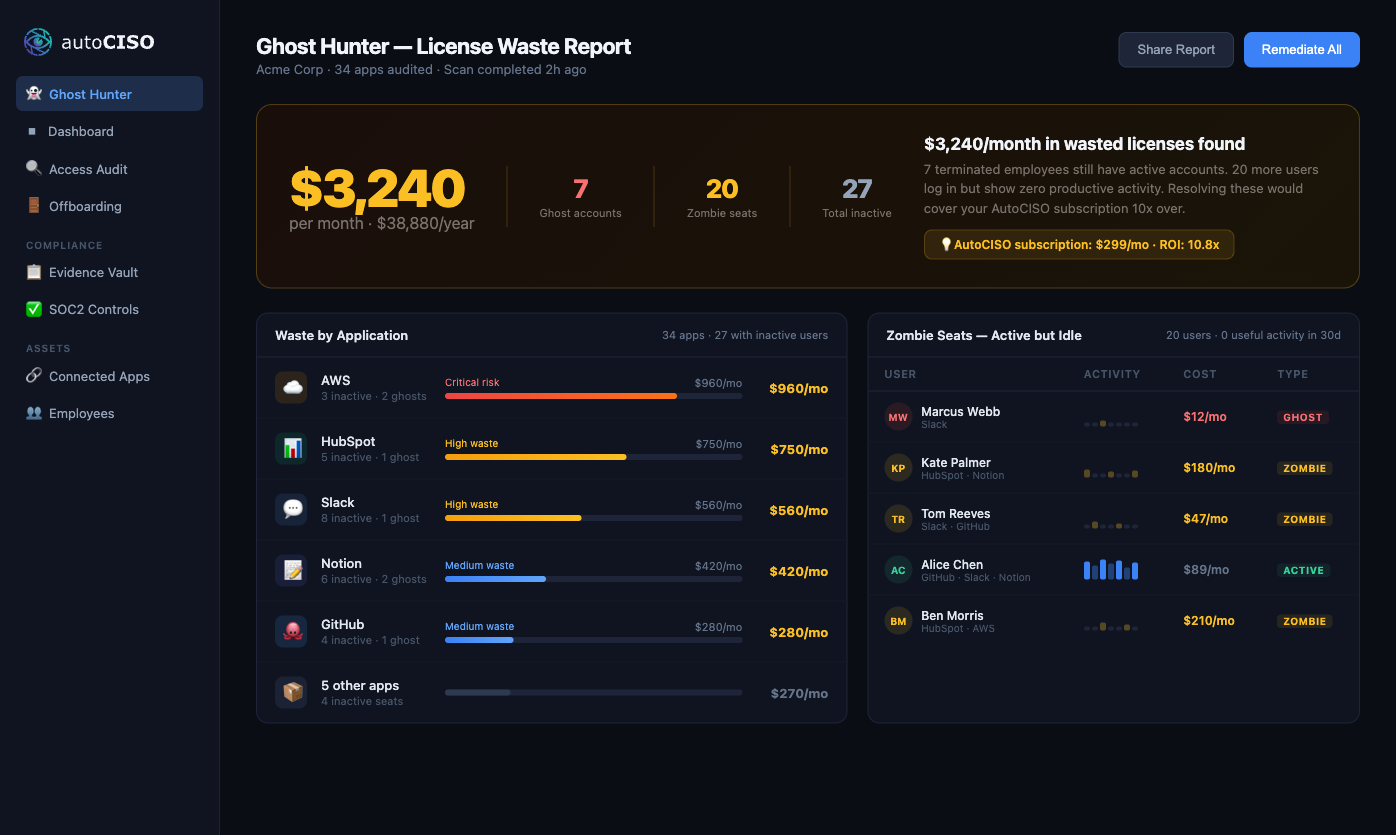Click the BM avatar for Ben Morris

click(x=898, y=621)
